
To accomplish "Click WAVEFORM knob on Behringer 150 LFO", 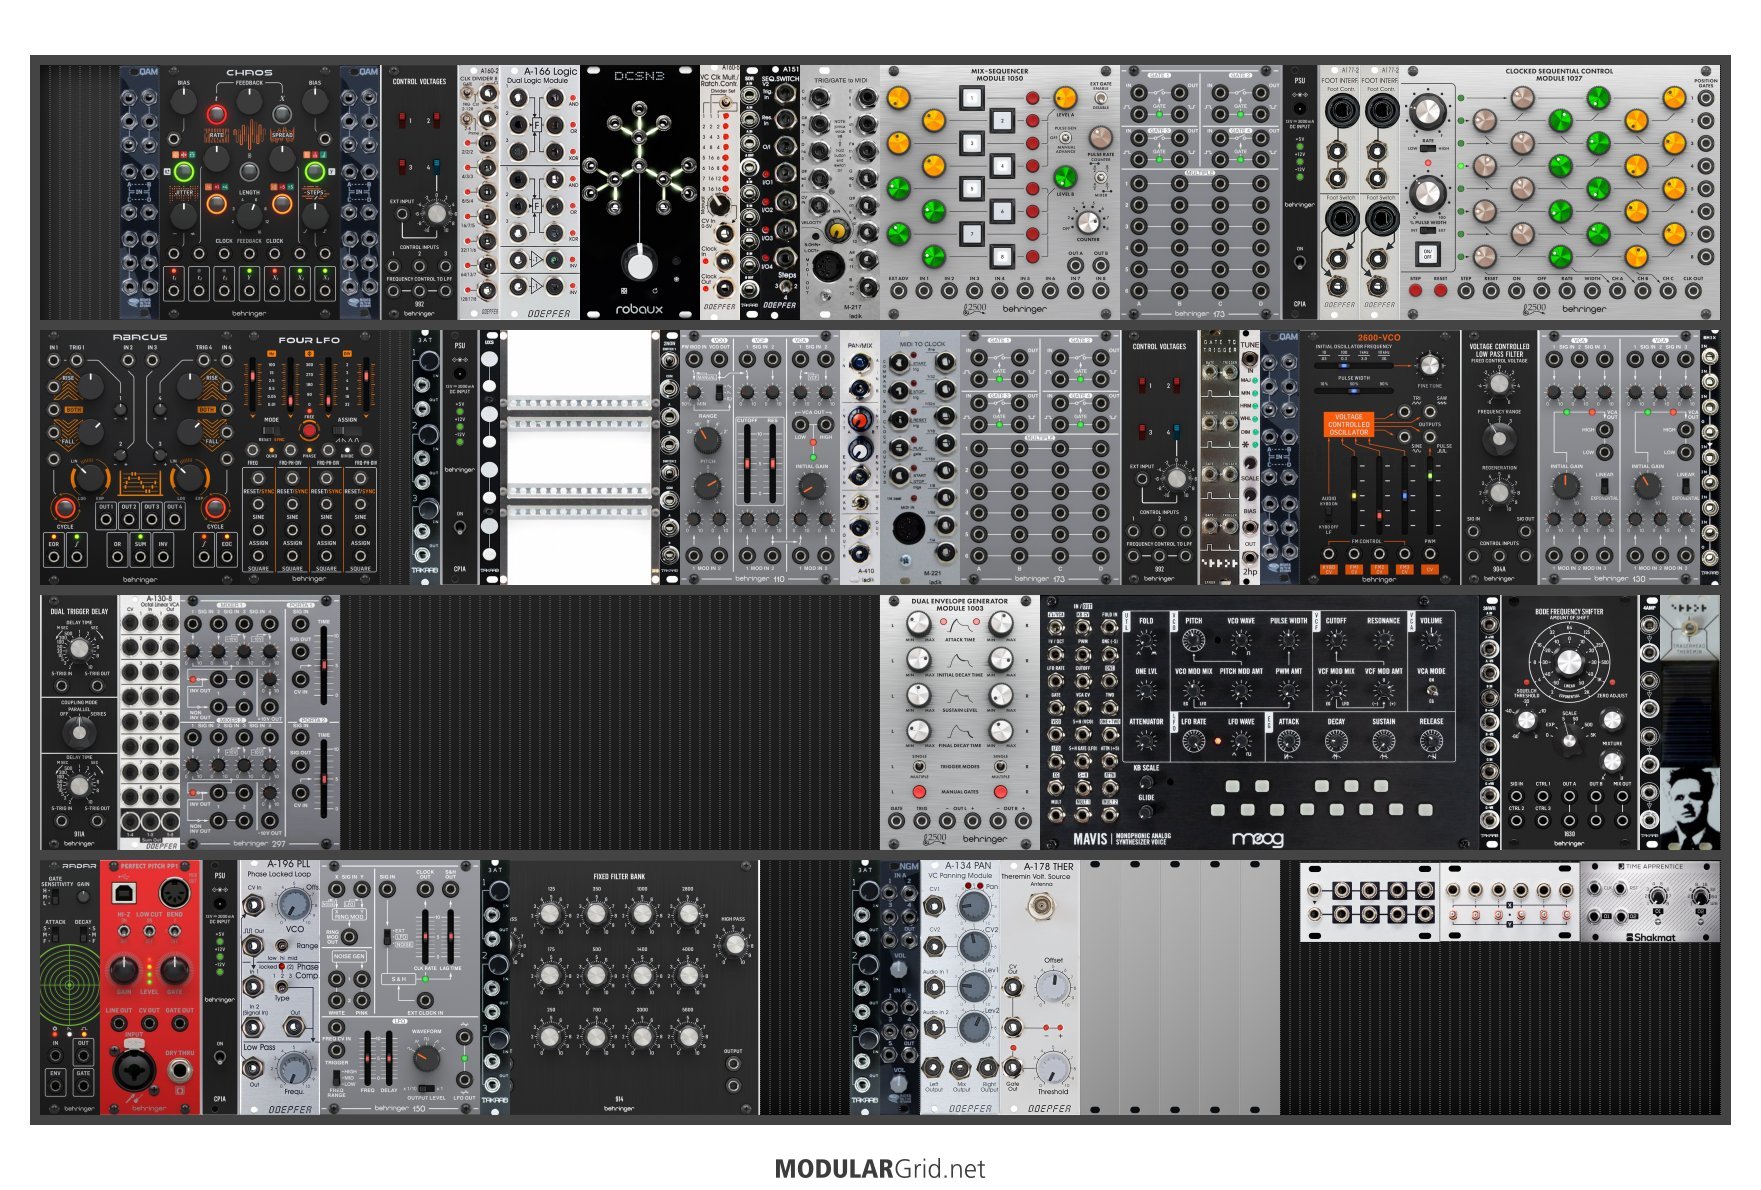I will coord(426,1059).
